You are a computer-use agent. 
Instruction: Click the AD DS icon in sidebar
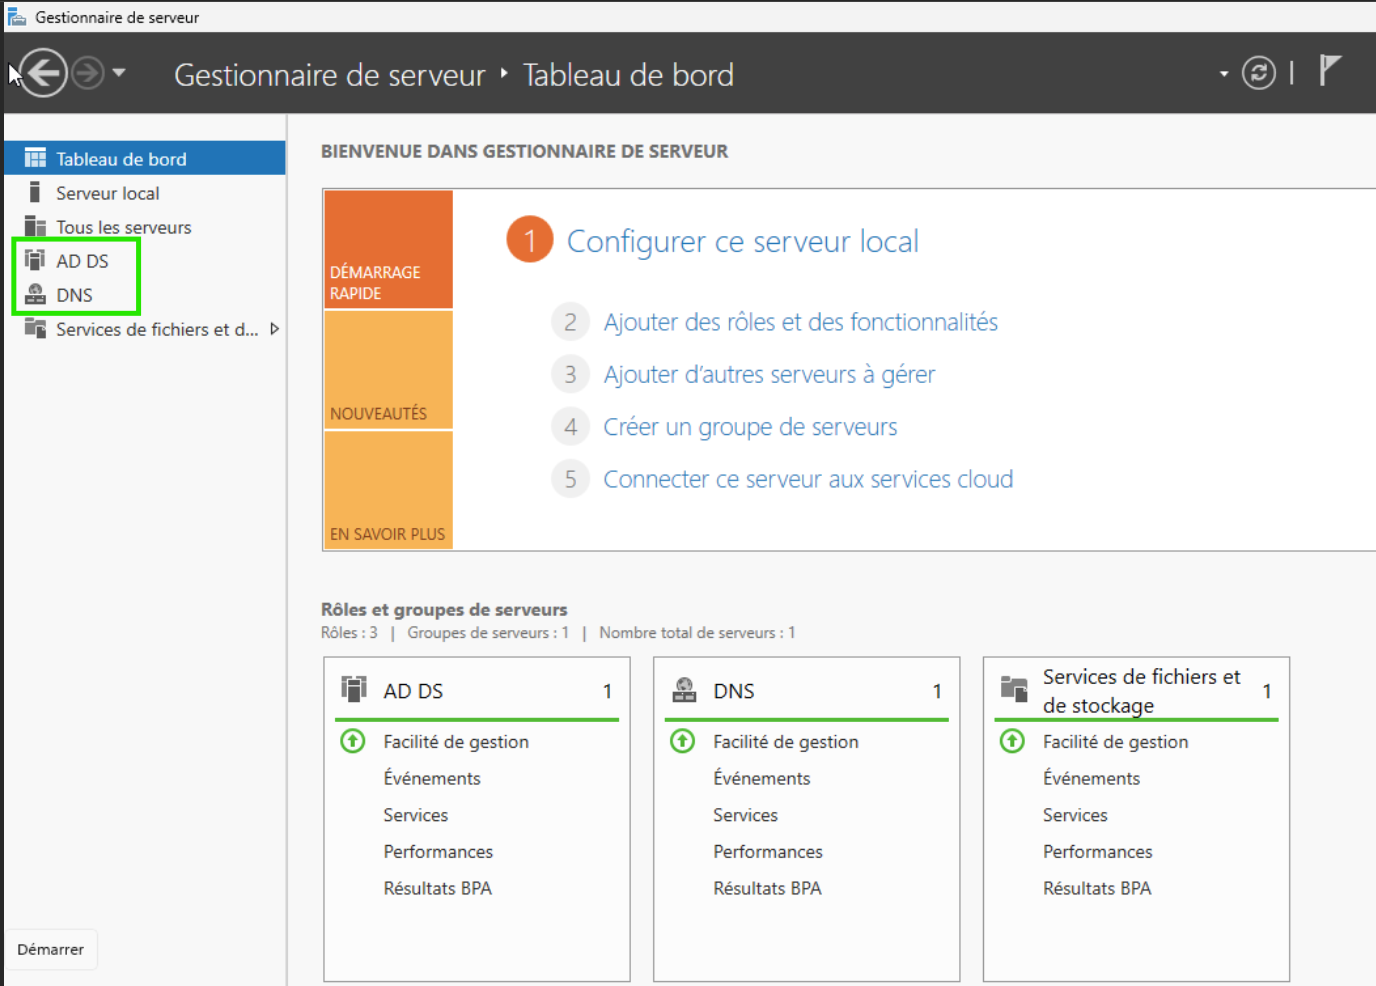point(35,260)
